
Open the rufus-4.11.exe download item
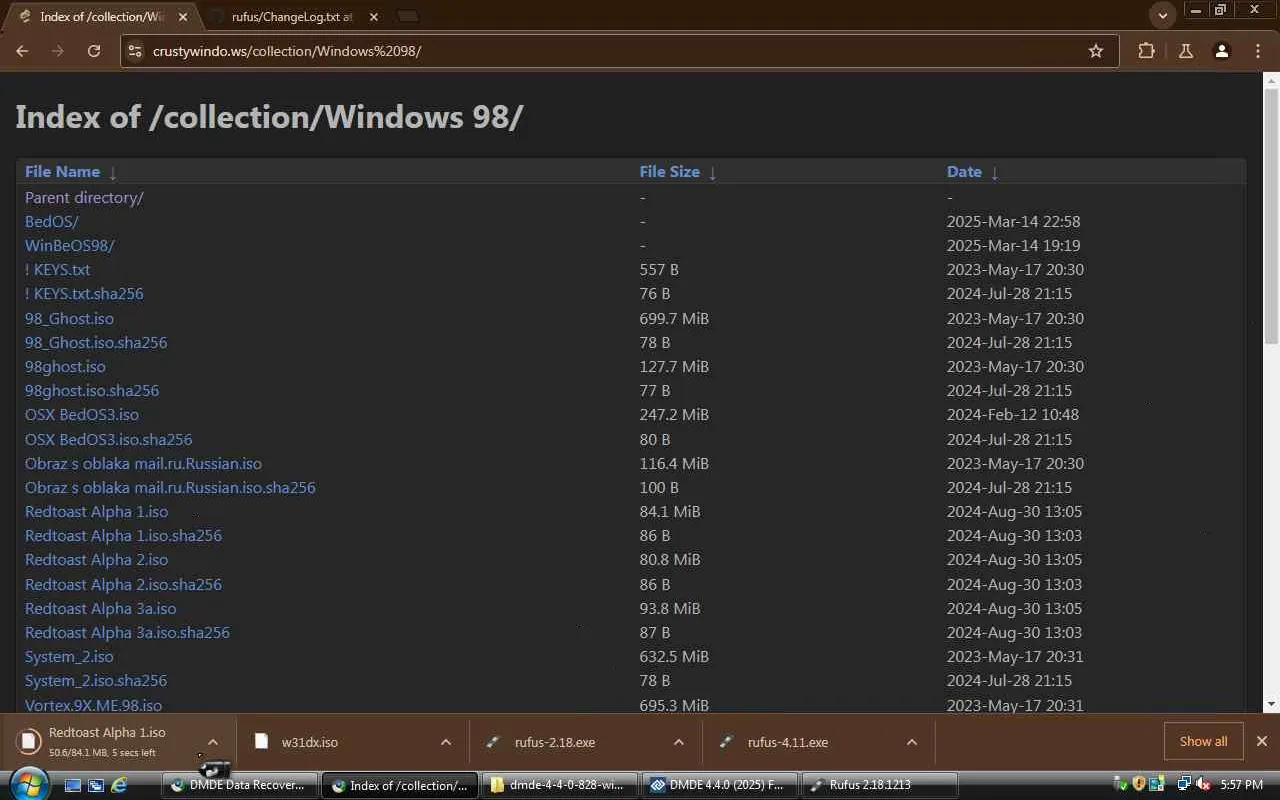point(787,742)
